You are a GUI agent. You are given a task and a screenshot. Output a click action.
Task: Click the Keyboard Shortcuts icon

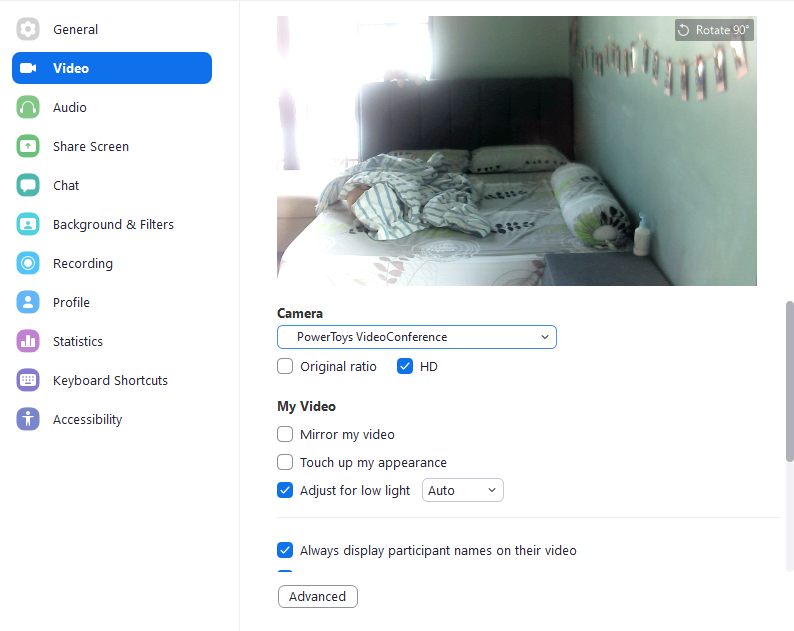[28, 380]
